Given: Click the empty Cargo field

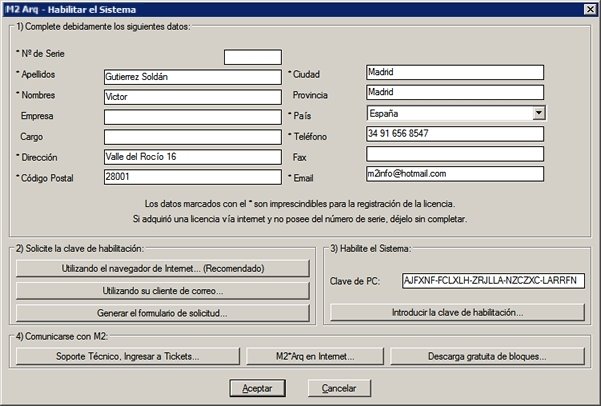Looking at the screenshot, I should 192,136.
